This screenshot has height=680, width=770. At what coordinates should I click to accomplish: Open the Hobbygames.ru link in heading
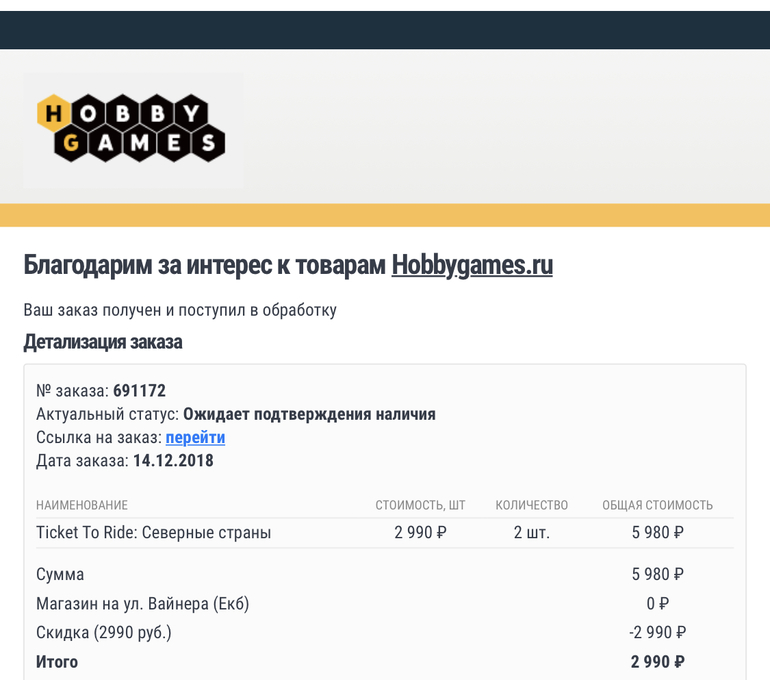coord(471,265)
